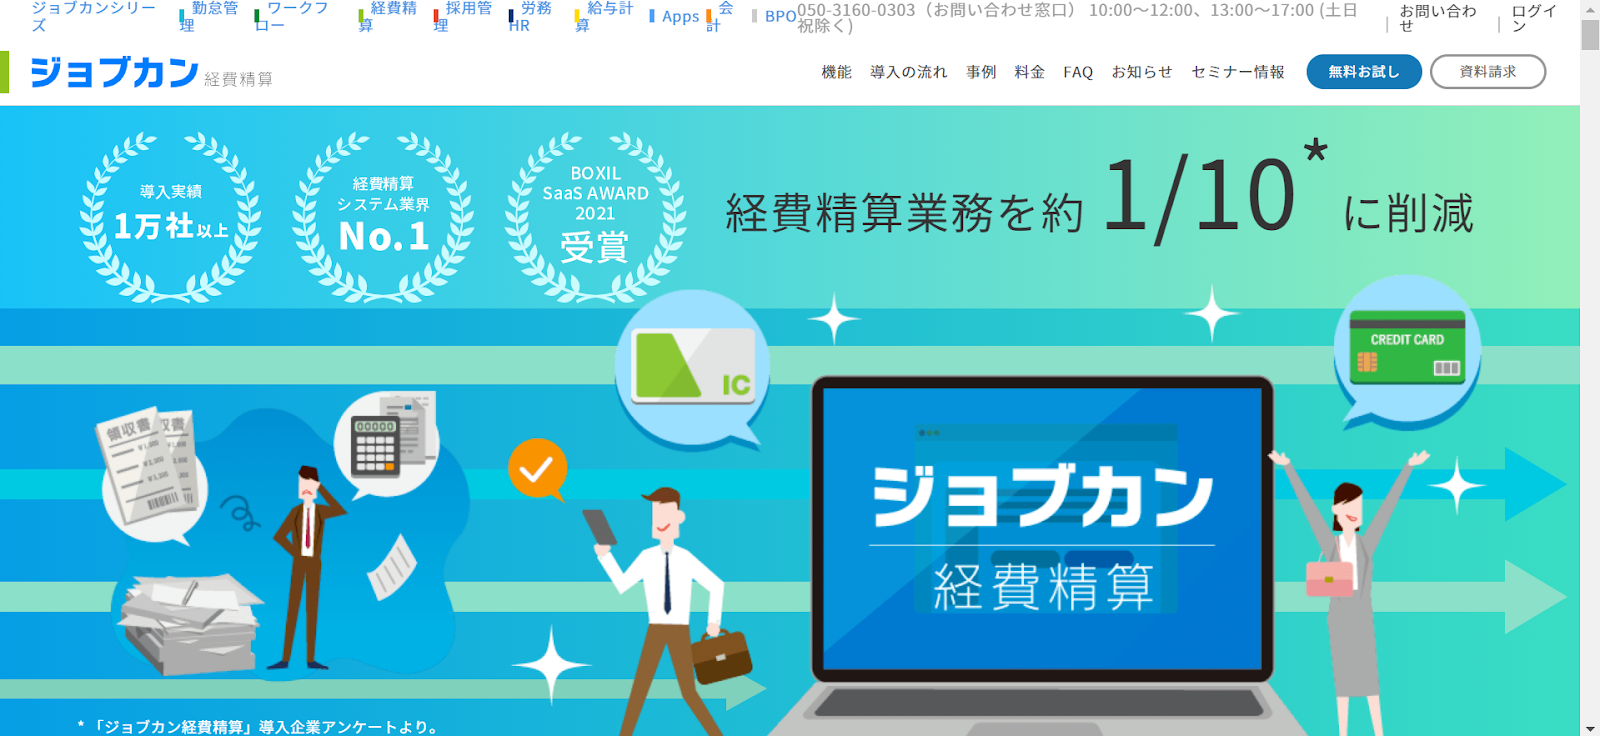This screenshot has width=1600, height=736.
Task: Click ログイン link
Action: pos(1534,17)
